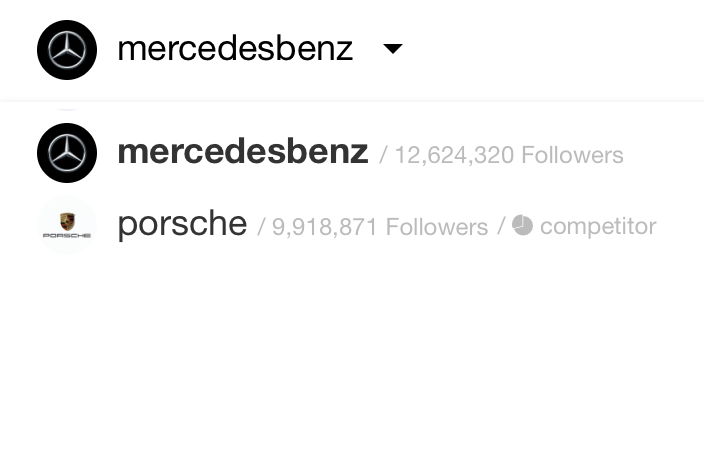Select the Porsche crest avatar
The height and width of the screenshot is (461, 704).
coord(67,224)
